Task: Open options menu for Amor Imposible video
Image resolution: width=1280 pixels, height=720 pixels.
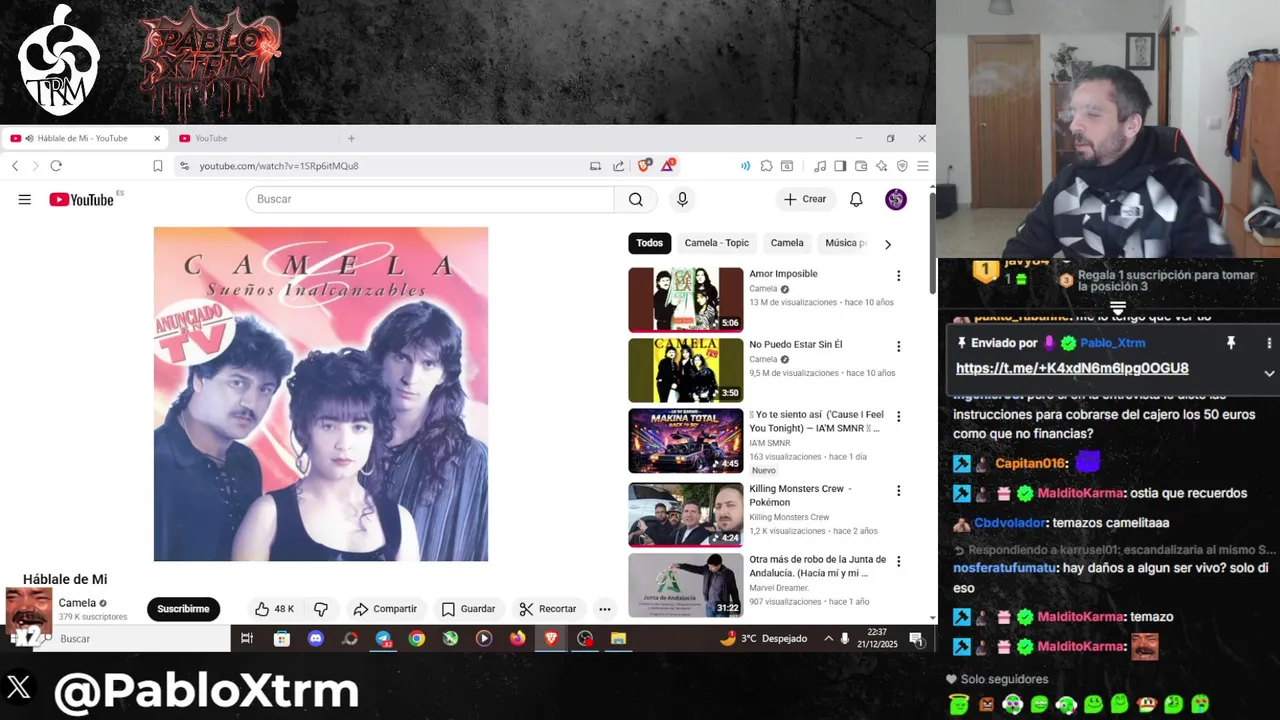Action: [898, 276]
